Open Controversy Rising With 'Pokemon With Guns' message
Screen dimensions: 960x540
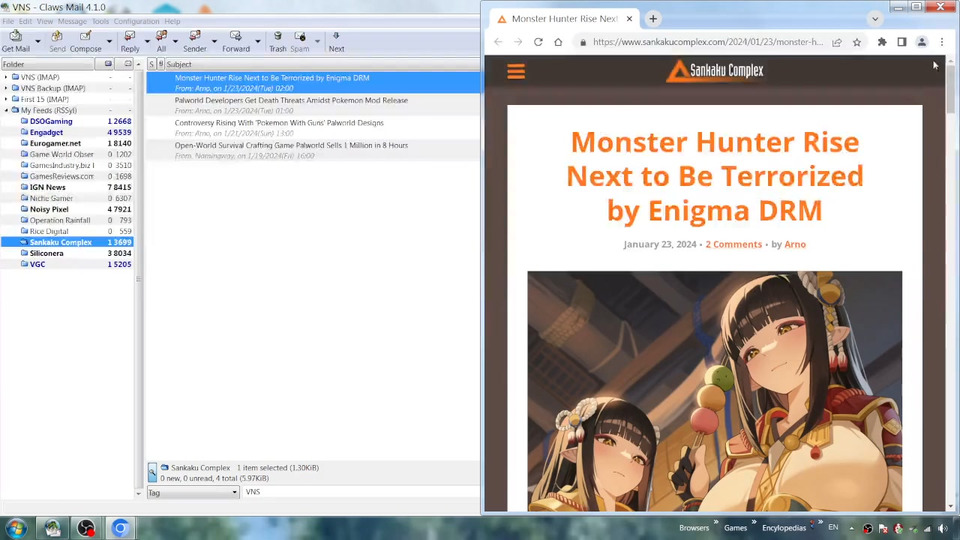point(313,128)
